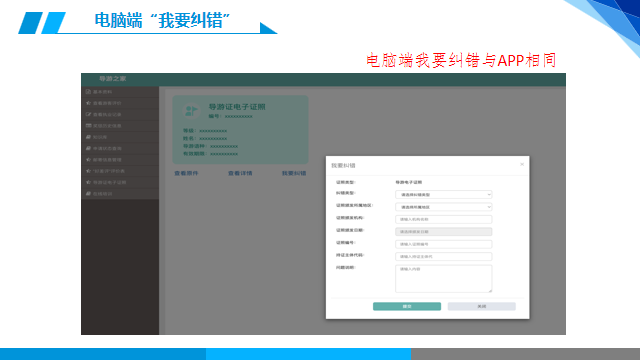
Task: Click the 我要纠错 link below the card
Action: click(294, 173)
